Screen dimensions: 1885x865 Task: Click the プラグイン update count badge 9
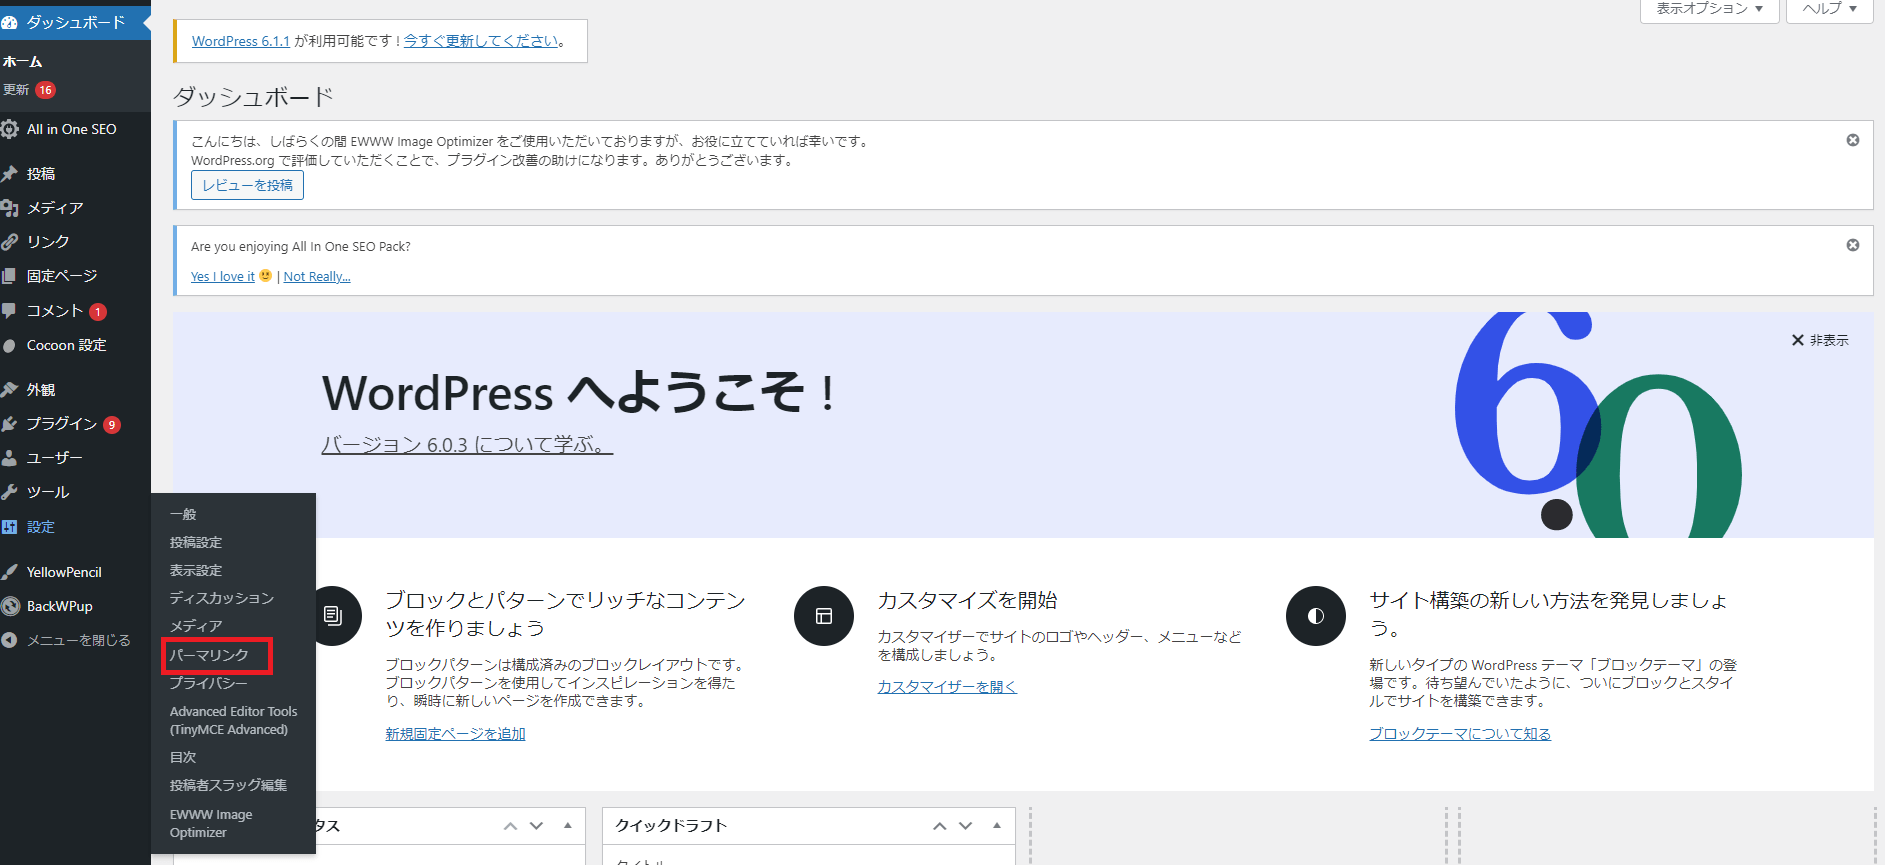(112, 425)
